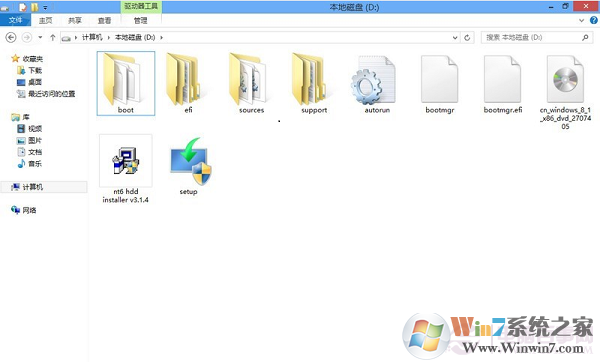Select the cn_windows_8_1 ISO disc icon
Image resolution: width=600 pixels, height=362 pixels.
[x=565, y=79]
